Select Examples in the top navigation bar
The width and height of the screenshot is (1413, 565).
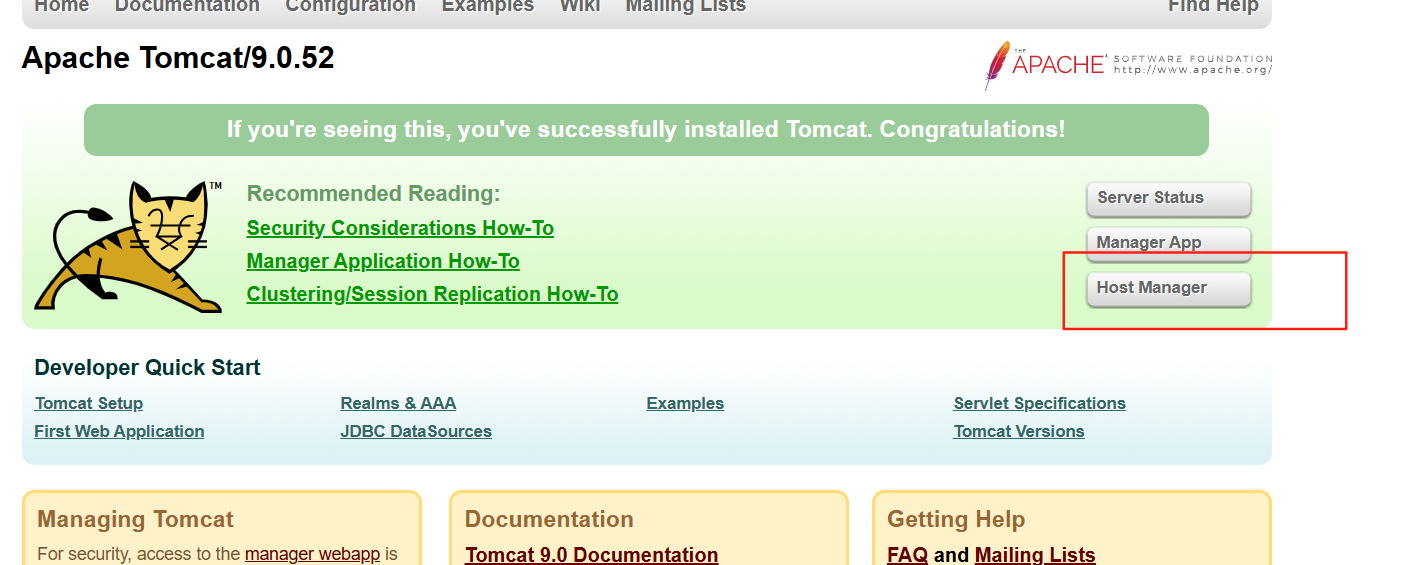click(487, 6)
